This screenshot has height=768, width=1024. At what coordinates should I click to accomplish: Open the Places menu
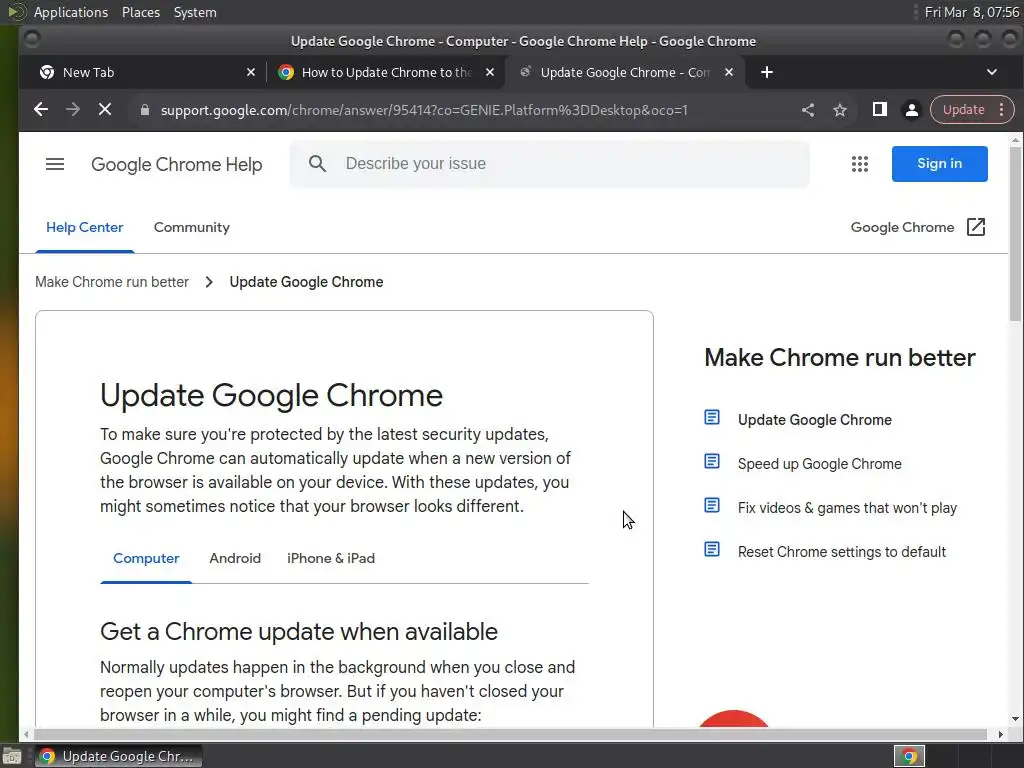[140, 12]
